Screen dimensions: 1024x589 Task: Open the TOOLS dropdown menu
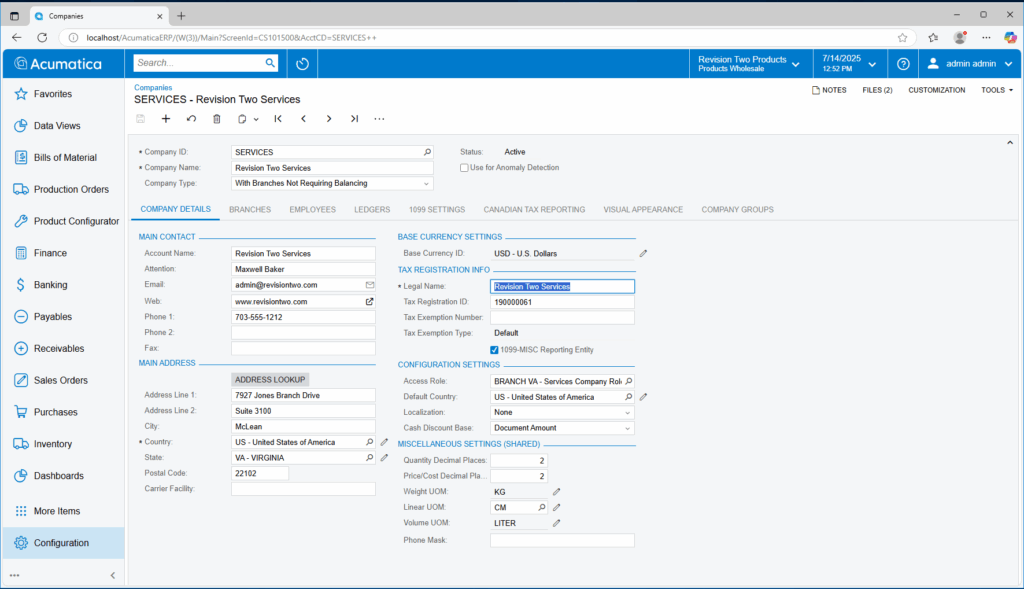tap(997, 90)
